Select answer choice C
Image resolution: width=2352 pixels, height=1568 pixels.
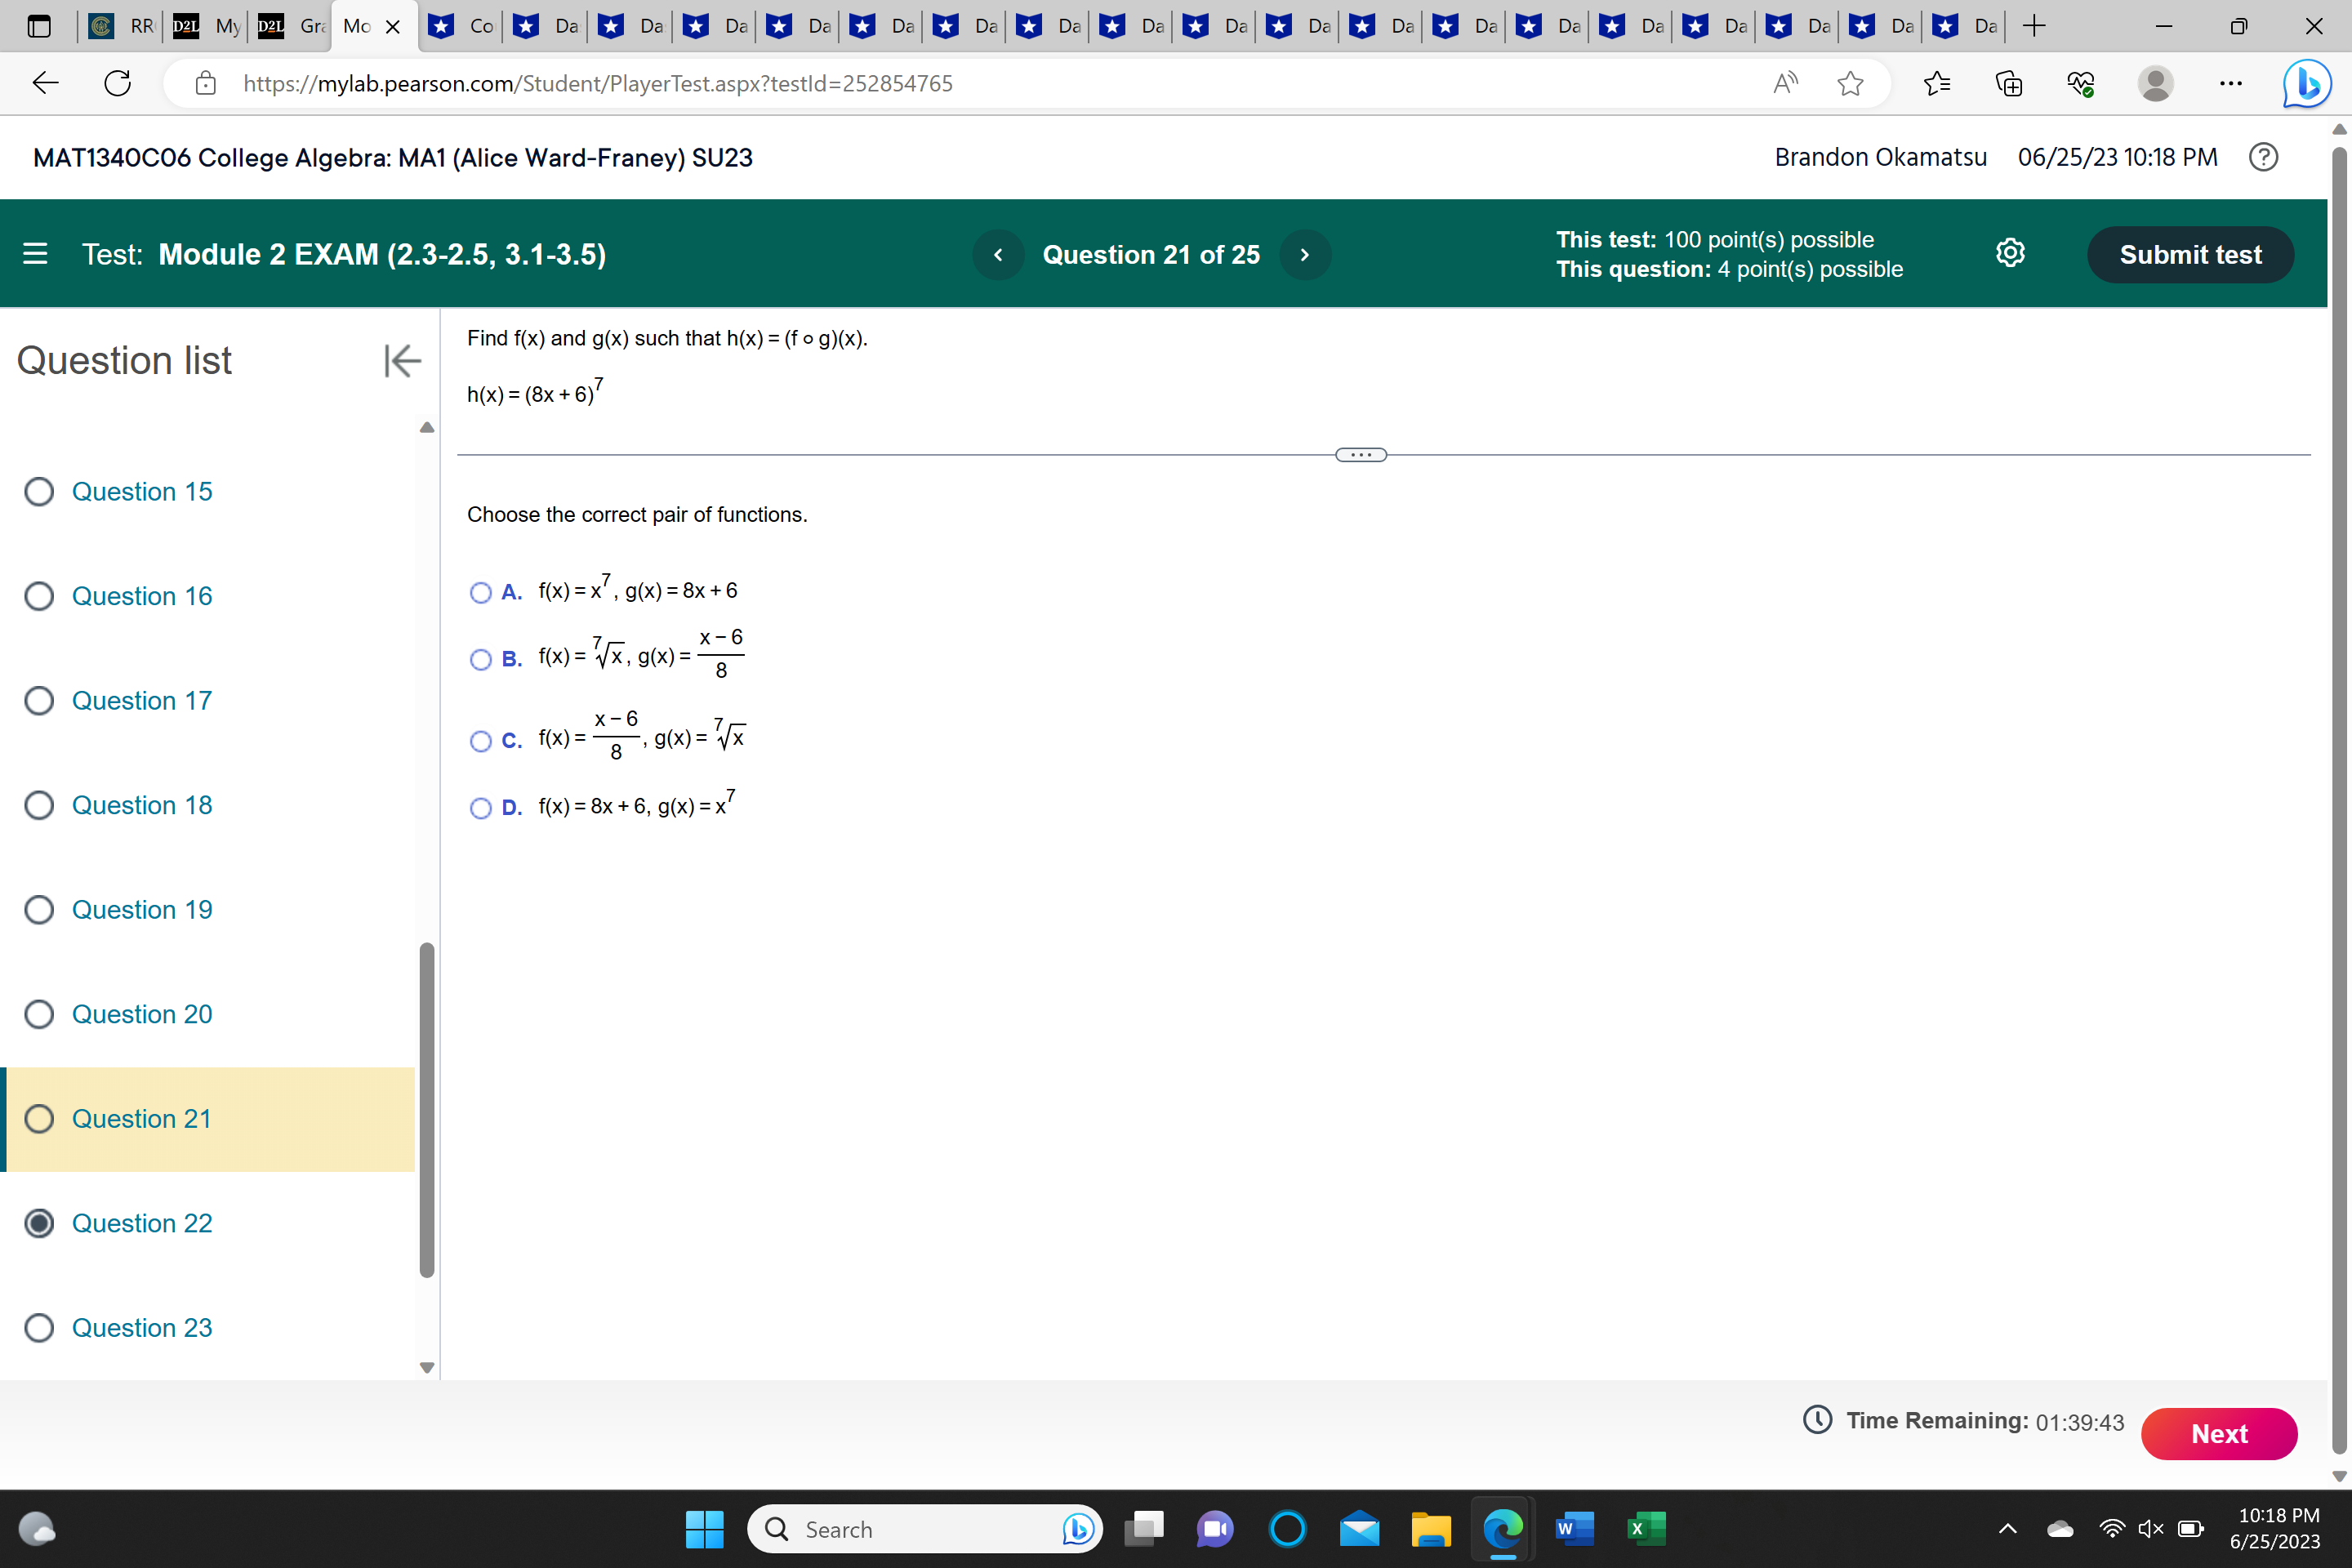(480, 741)
